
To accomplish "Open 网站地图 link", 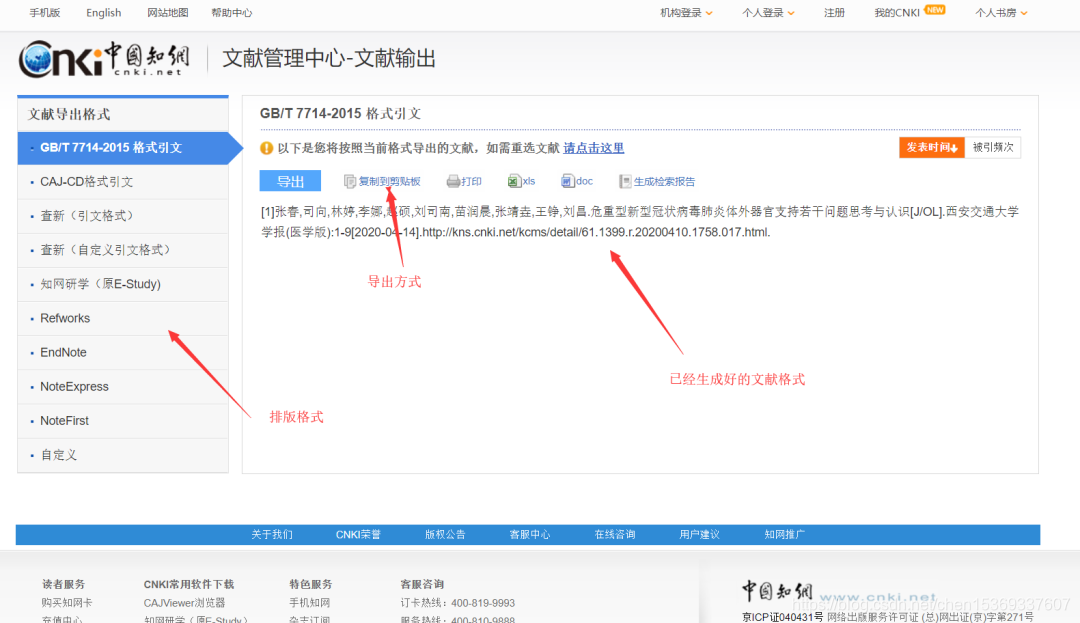I will pos(167,12).
